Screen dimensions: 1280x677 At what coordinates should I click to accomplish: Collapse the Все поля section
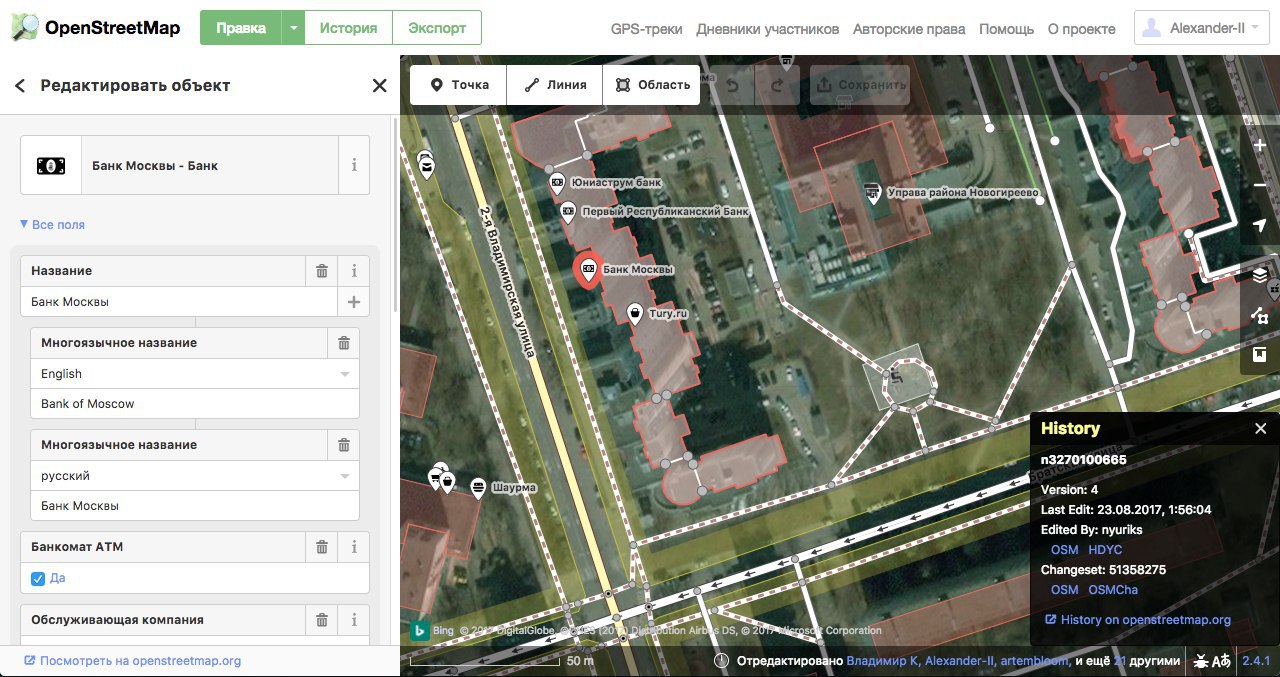(x=52, y=225)
